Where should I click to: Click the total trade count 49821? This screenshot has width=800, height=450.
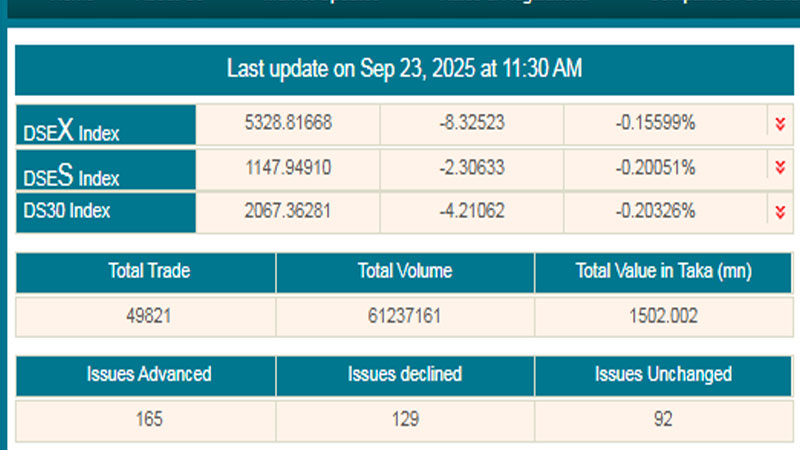pos(147,316)
